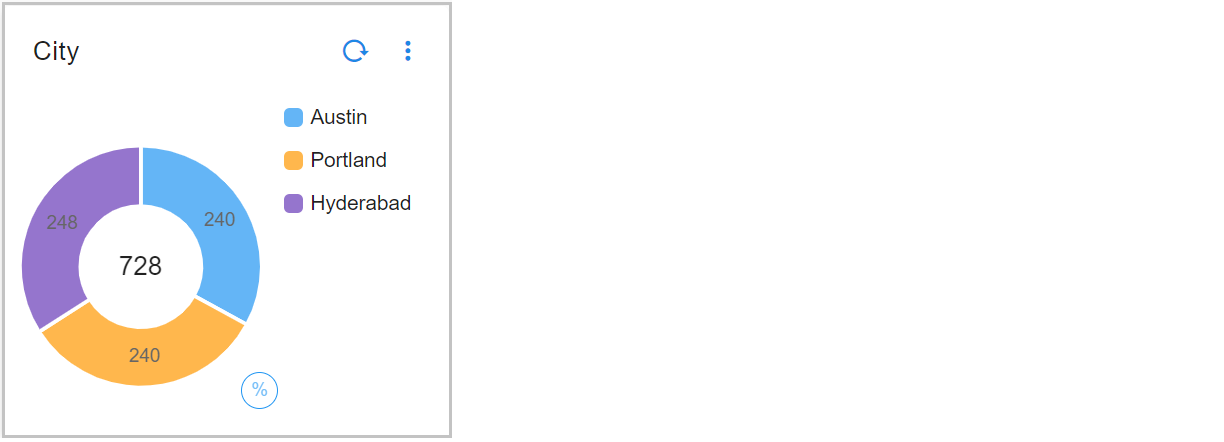Click the blue Austin legend swatch
The image size is (1224, 442).
(293, 118)
